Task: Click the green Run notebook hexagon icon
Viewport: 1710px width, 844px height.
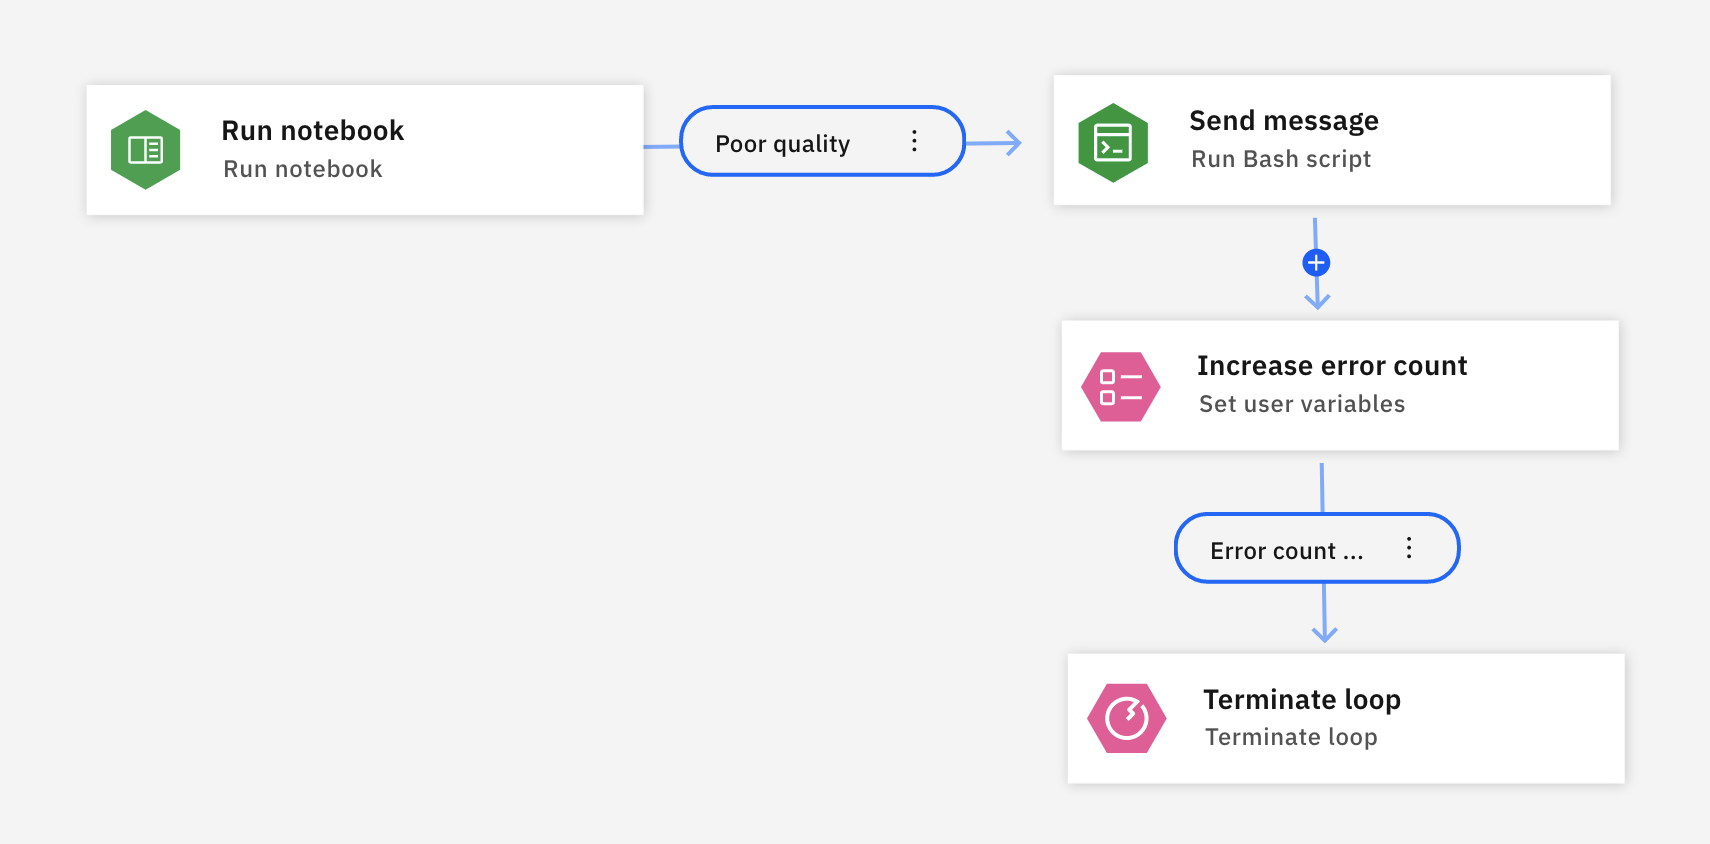Action: [x=146, y=150]
